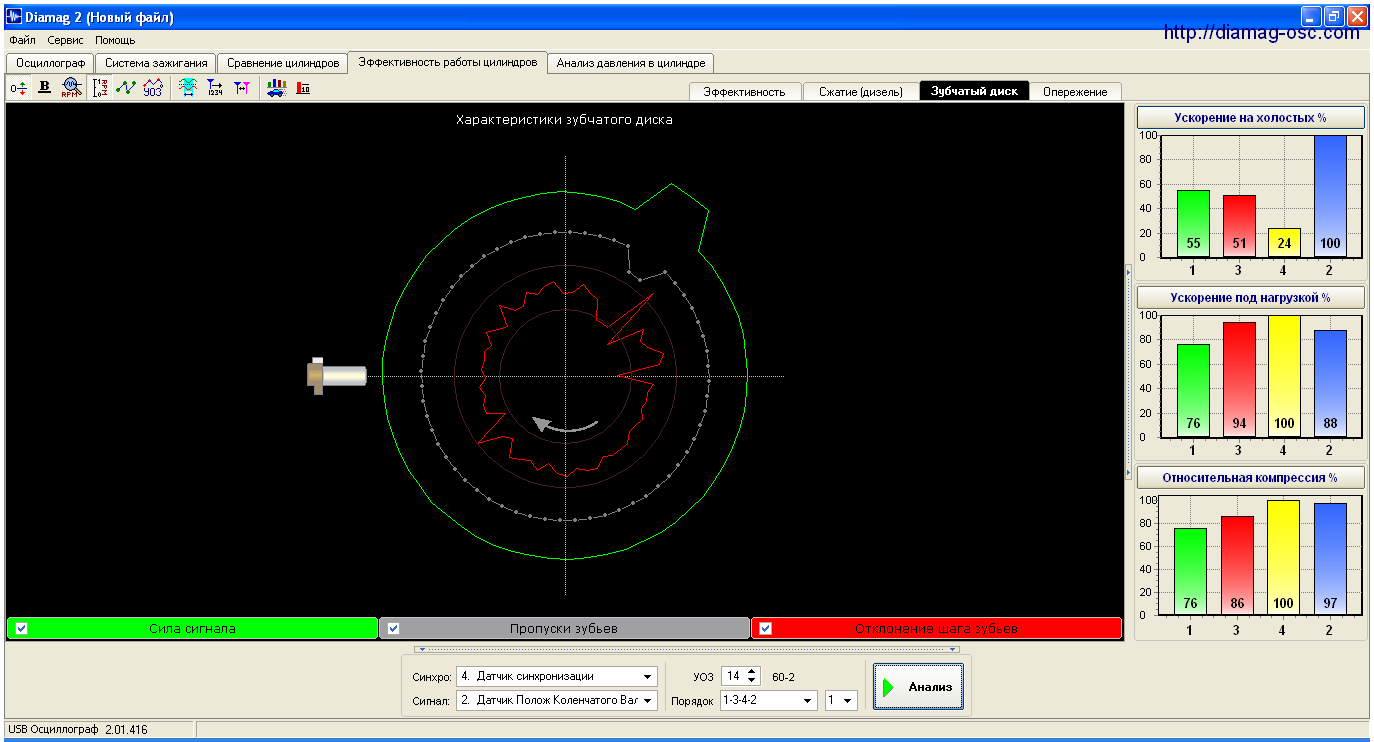Image resolution: width=1374 pixels, height=742 pixels.
Task: Toggle the Сила сигнала checkbox
Action: point(22,628)
